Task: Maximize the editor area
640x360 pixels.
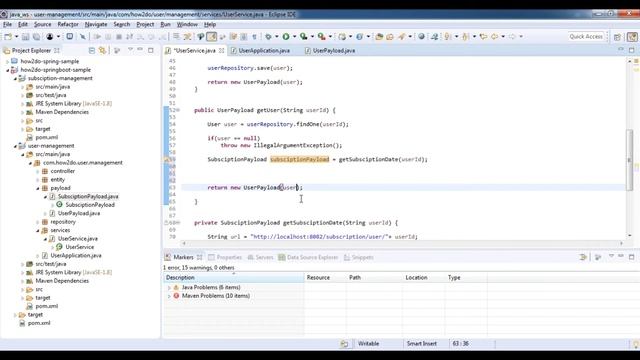Action: 631,50
